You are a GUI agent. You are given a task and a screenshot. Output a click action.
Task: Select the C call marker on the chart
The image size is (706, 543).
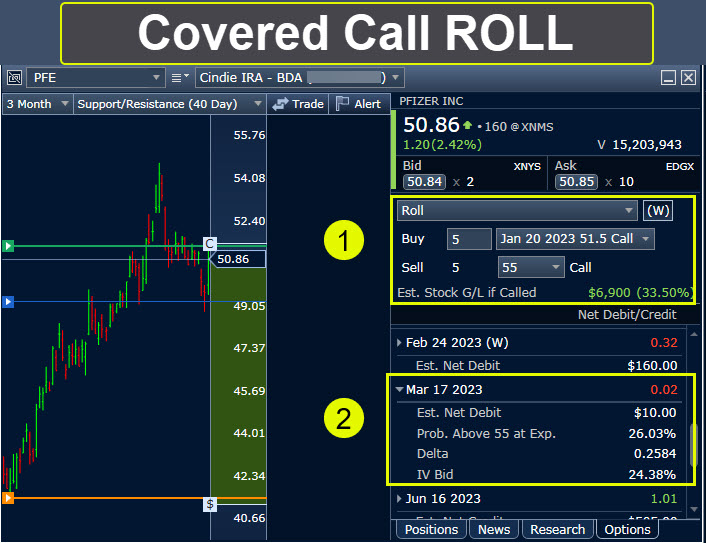click(210, 244)
